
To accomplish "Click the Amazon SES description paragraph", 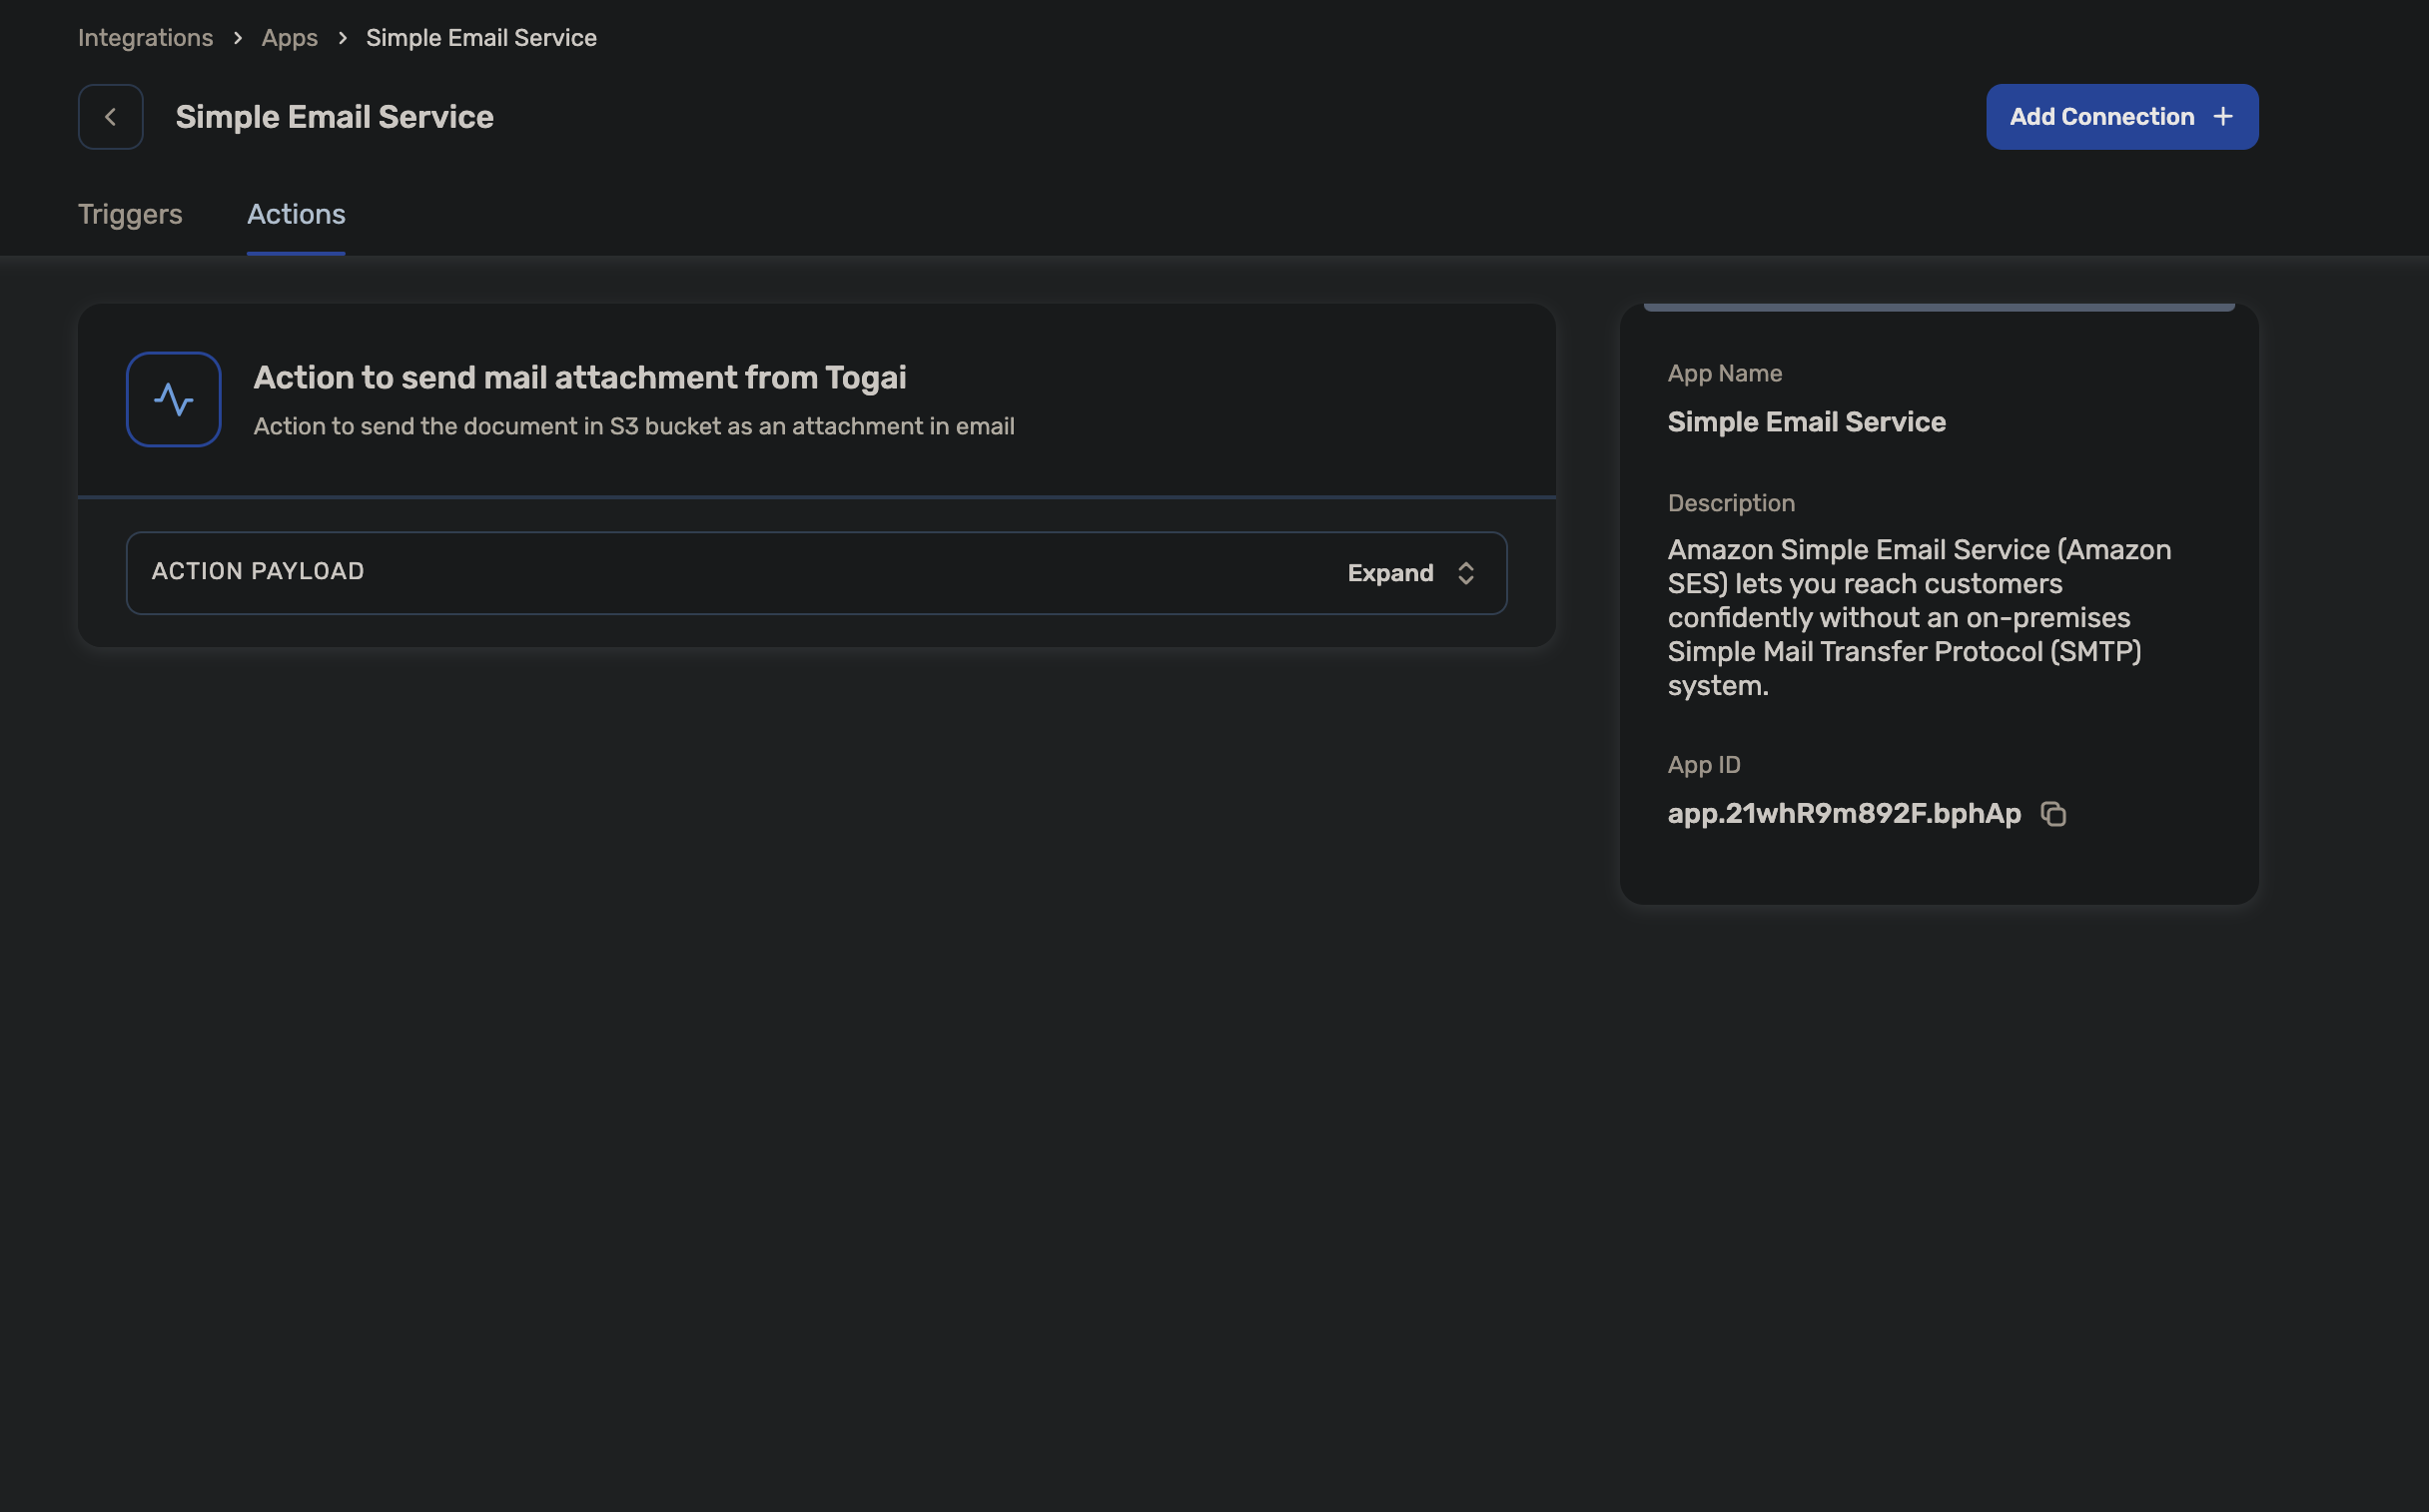I will coord(1917,617).
